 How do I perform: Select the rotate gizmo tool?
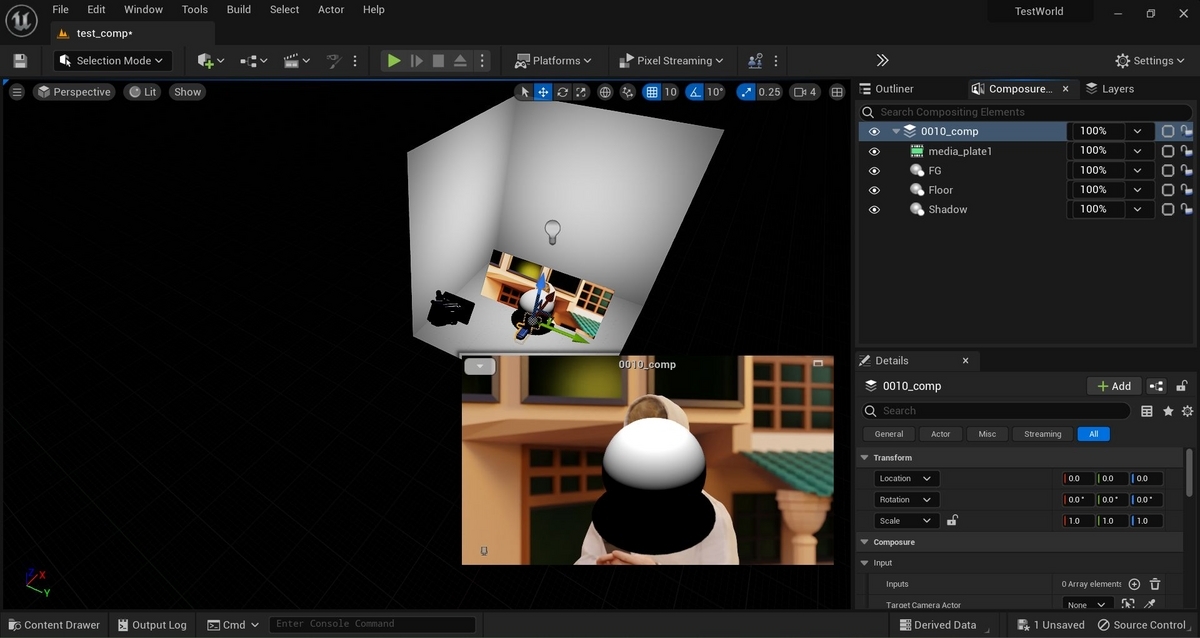pyautogui.click(x=563, y=92)
